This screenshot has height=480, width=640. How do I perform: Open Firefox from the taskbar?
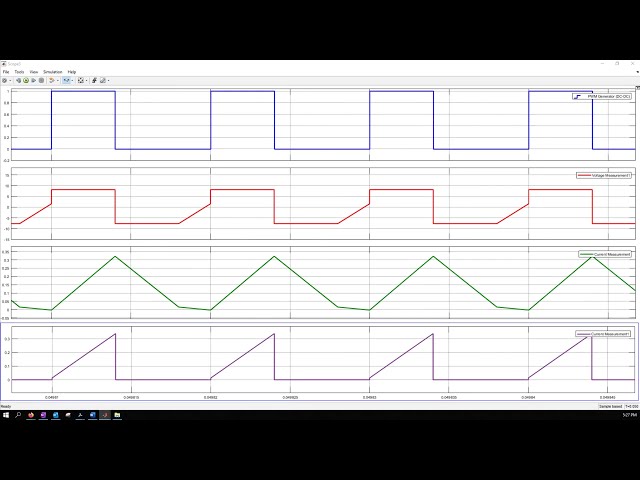tap(31, 415)
